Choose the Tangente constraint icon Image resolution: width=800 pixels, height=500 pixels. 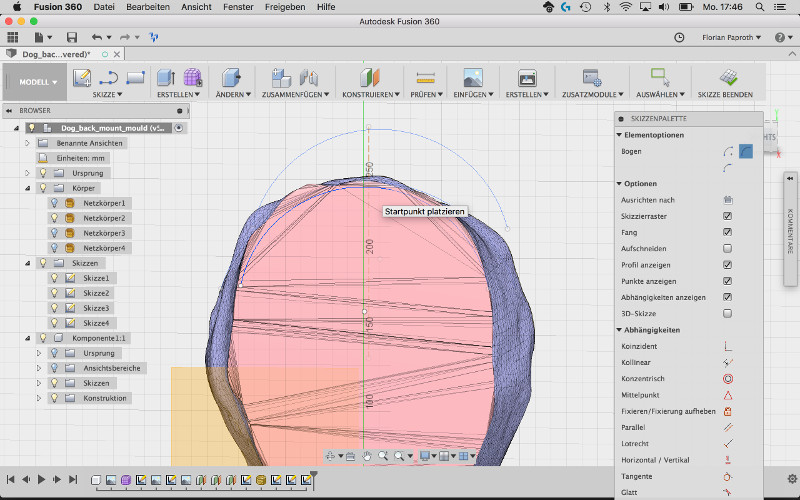pyautogui.click(x=727, y=476)
